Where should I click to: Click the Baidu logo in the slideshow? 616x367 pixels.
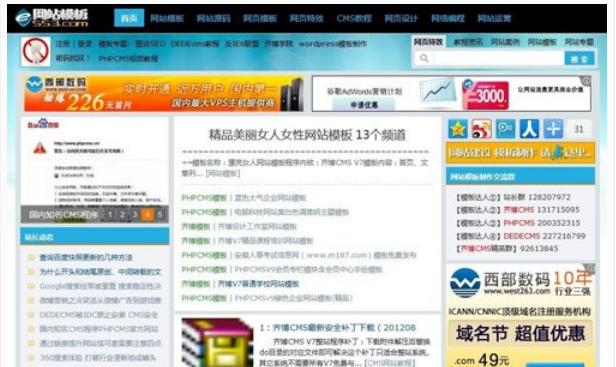(x=43, y=124)
